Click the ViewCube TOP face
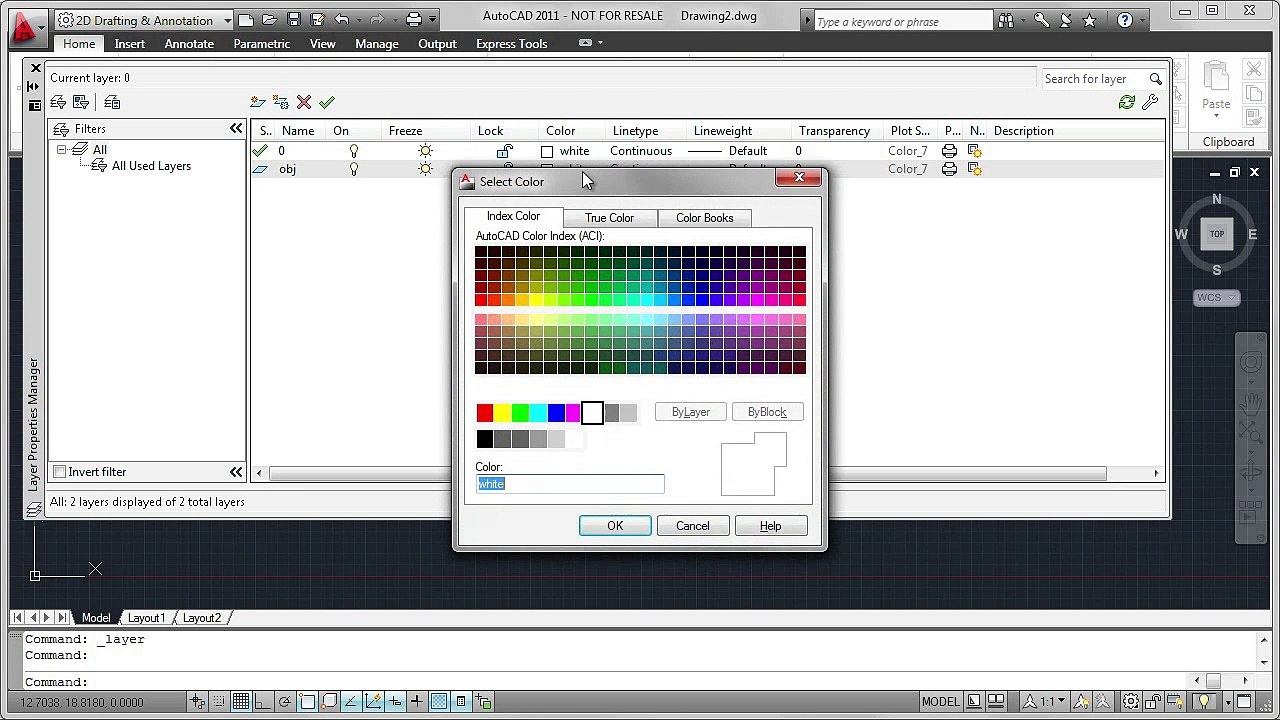This screenshot has height=720, width=1280. (1217, 234)
